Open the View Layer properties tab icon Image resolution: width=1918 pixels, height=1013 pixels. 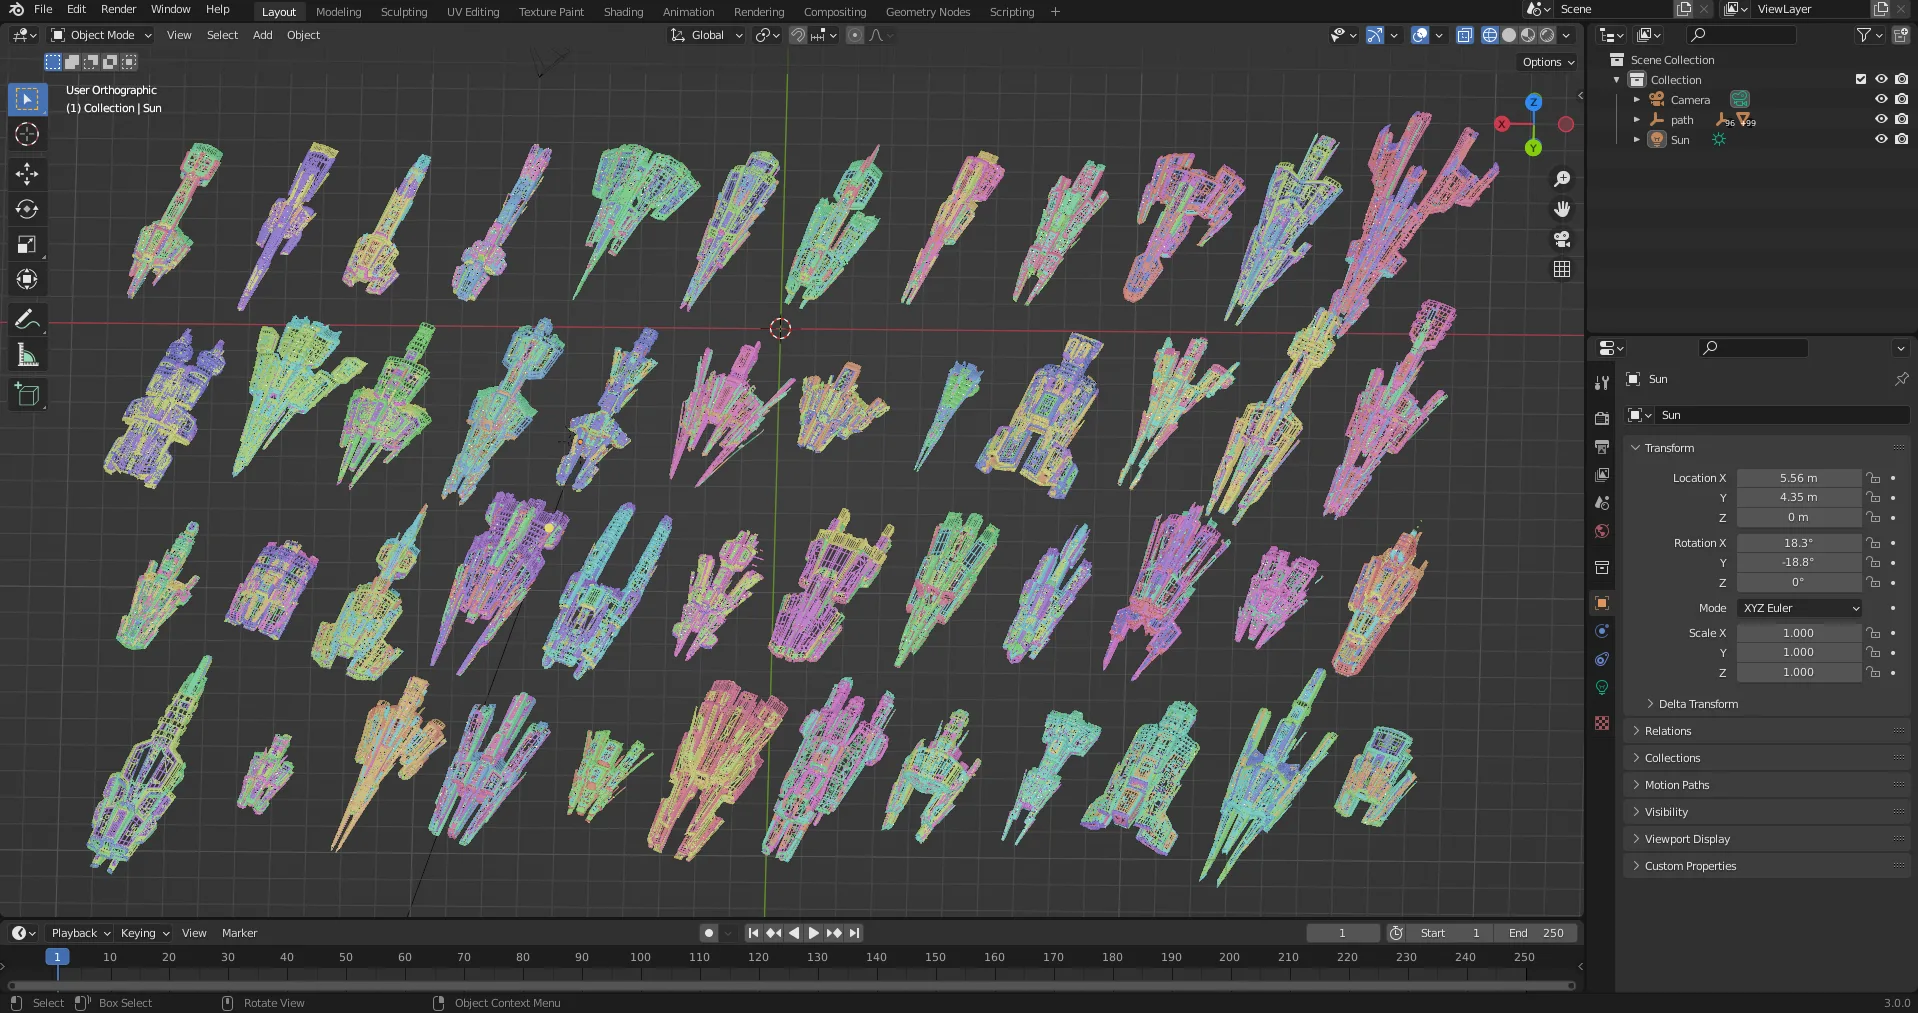click(1602, 474)
